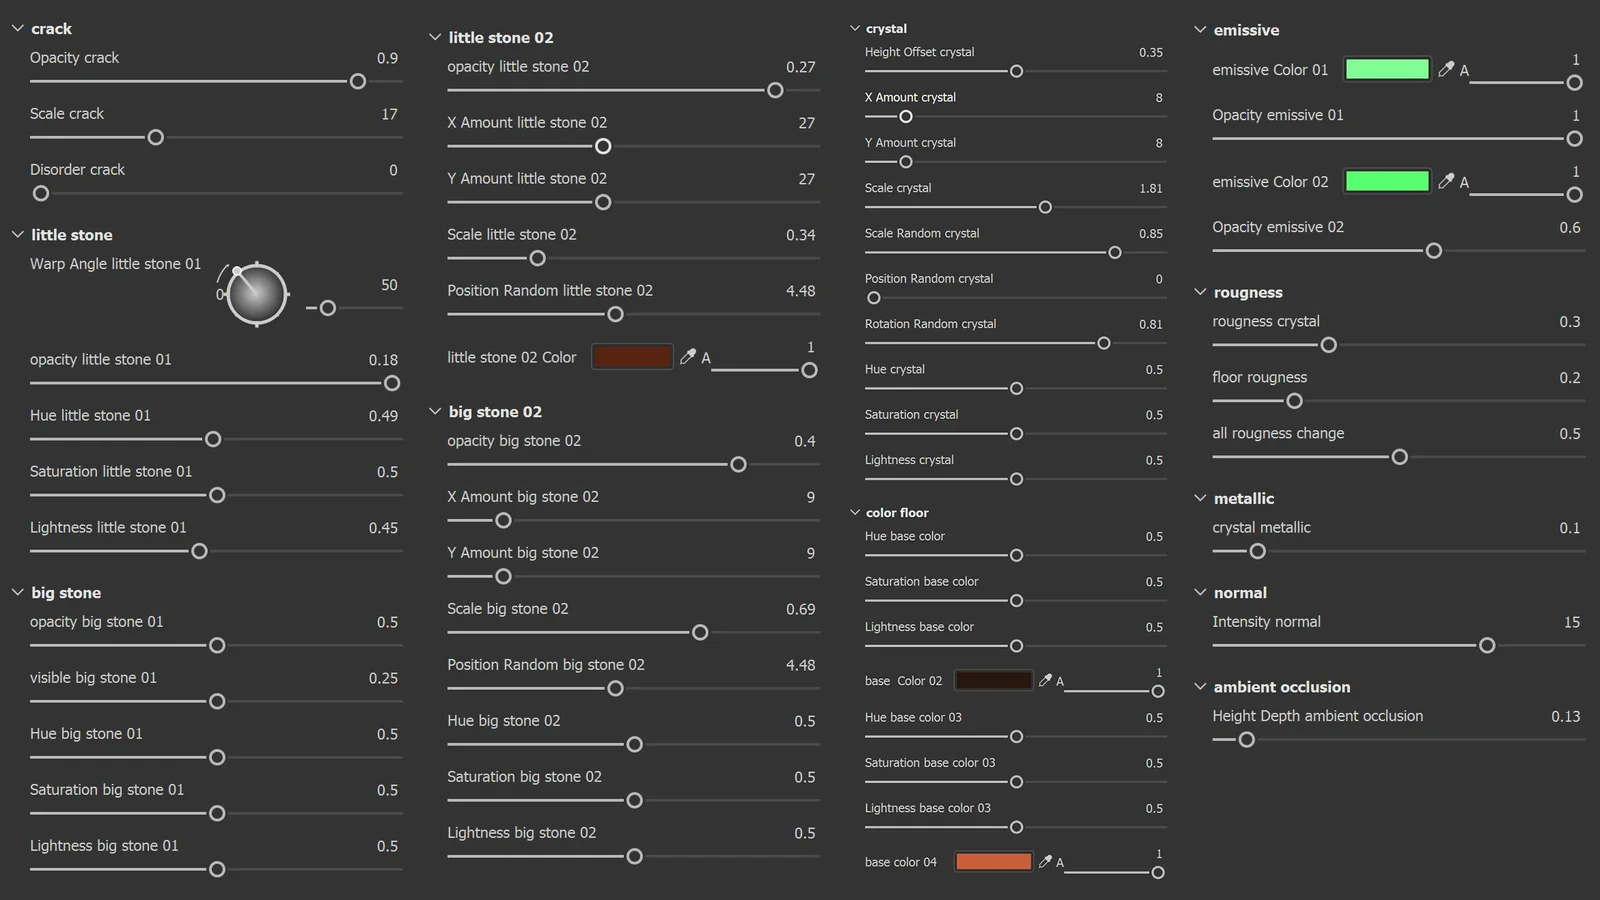
Task: Click the metallic section header
Action: [1242, 497]
